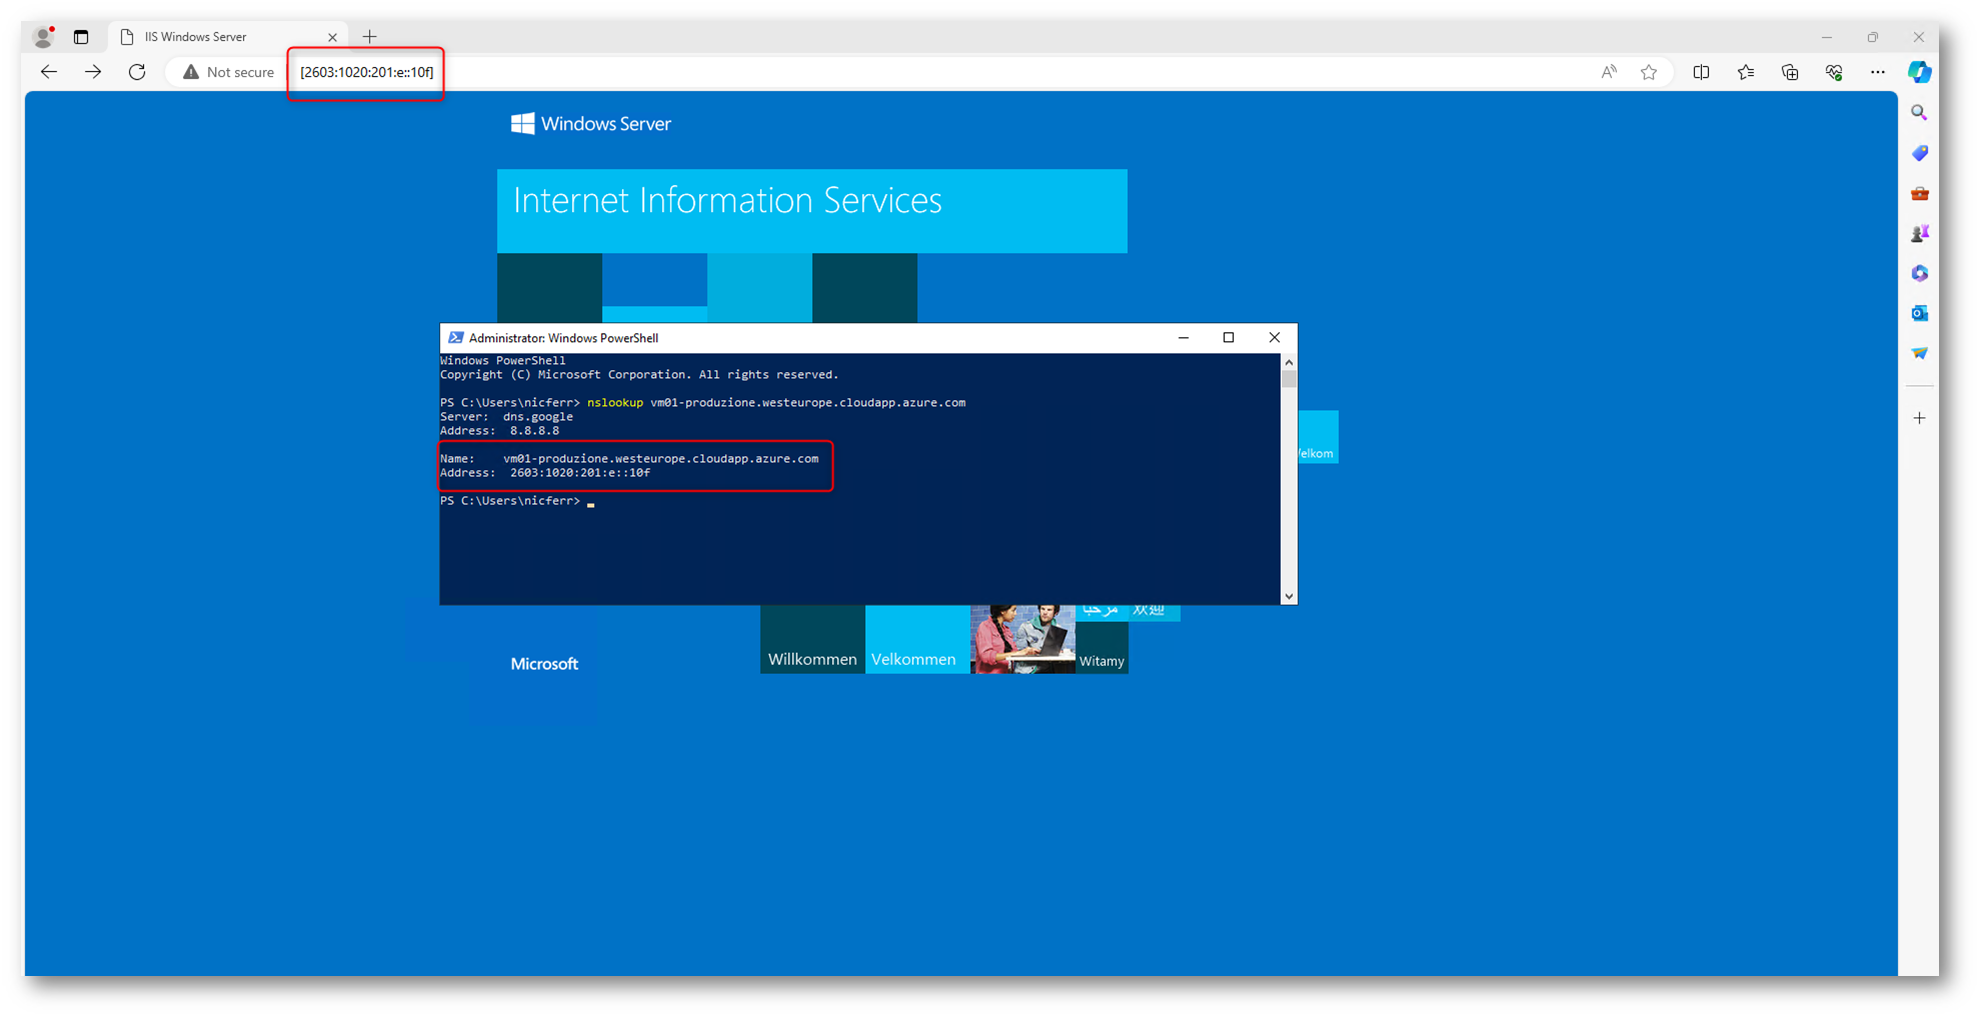Image resolution: width=1981 pixels, height=1018 pixels.
Task: Open the Edge profile avatar icon
Action: pos(43,37)
